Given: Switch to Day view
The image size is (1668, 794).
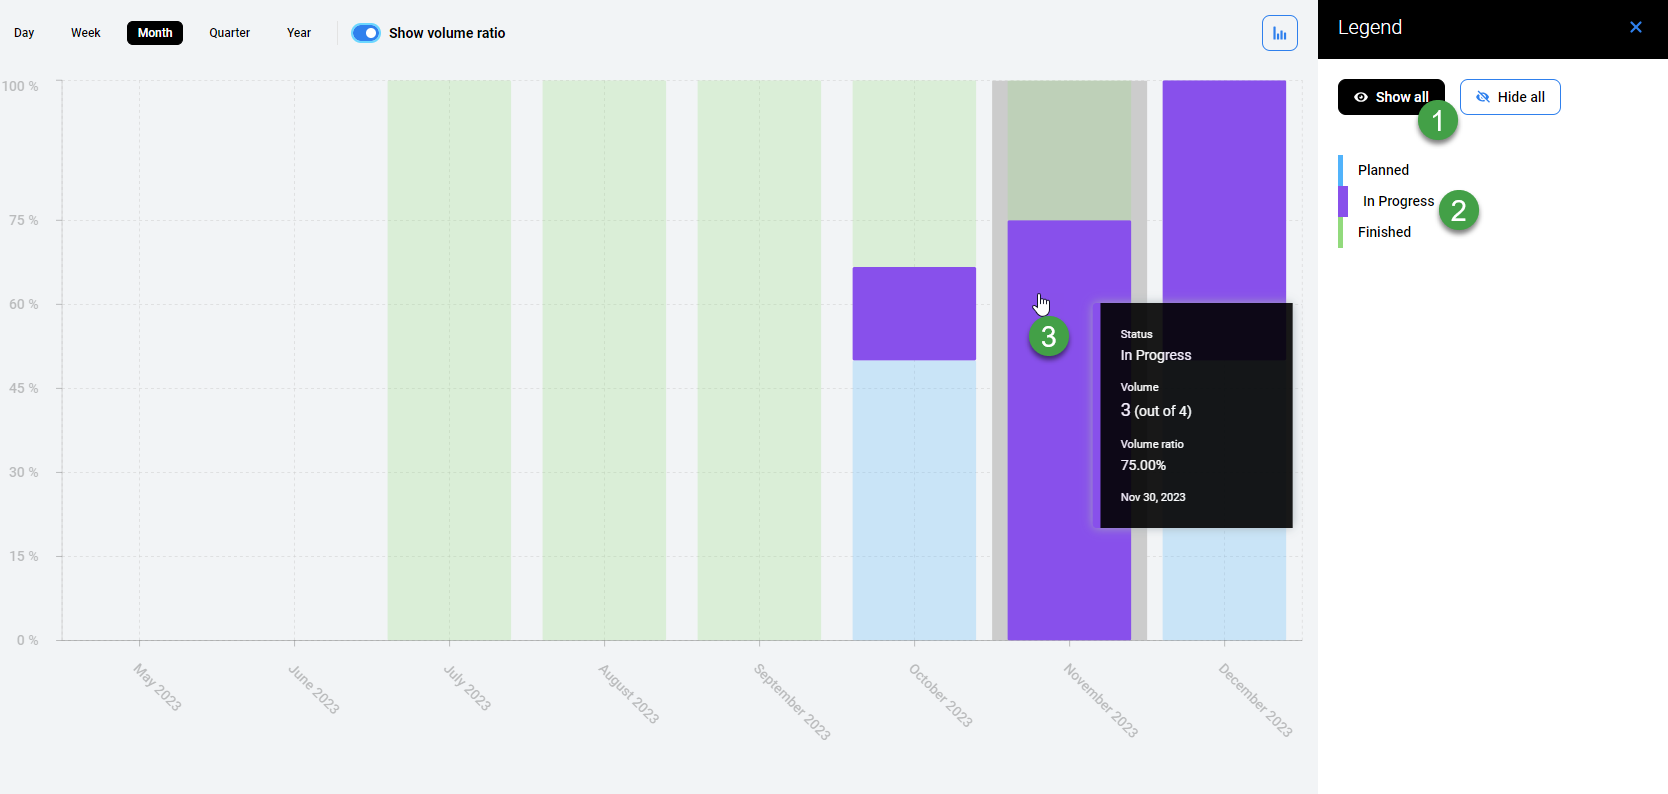Looking at the screenshot, I should point(24,33).
